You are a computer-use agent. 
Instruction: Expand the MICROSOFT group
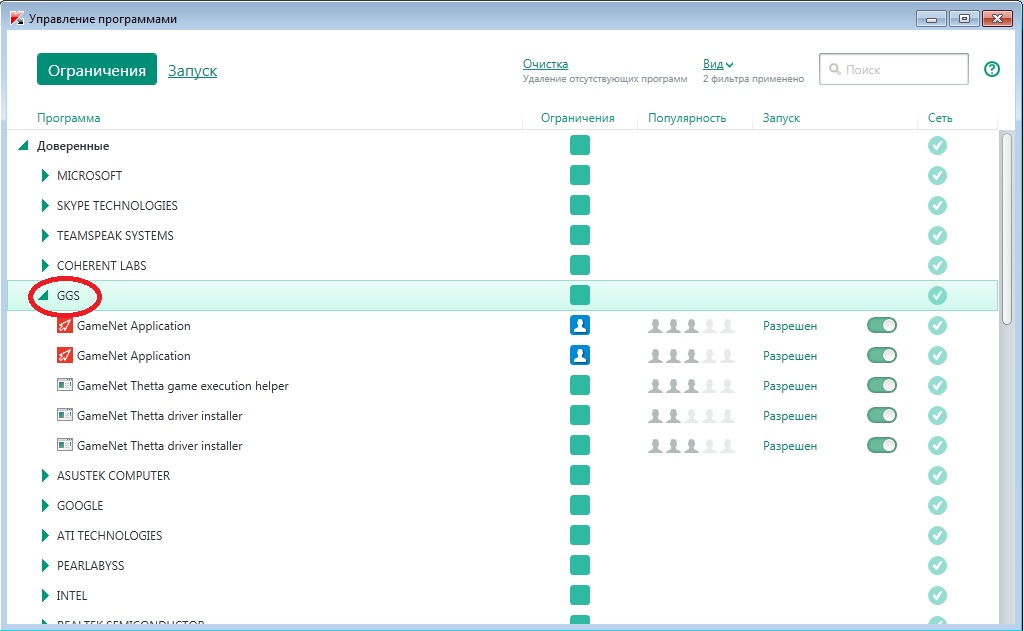coord(45,175)
